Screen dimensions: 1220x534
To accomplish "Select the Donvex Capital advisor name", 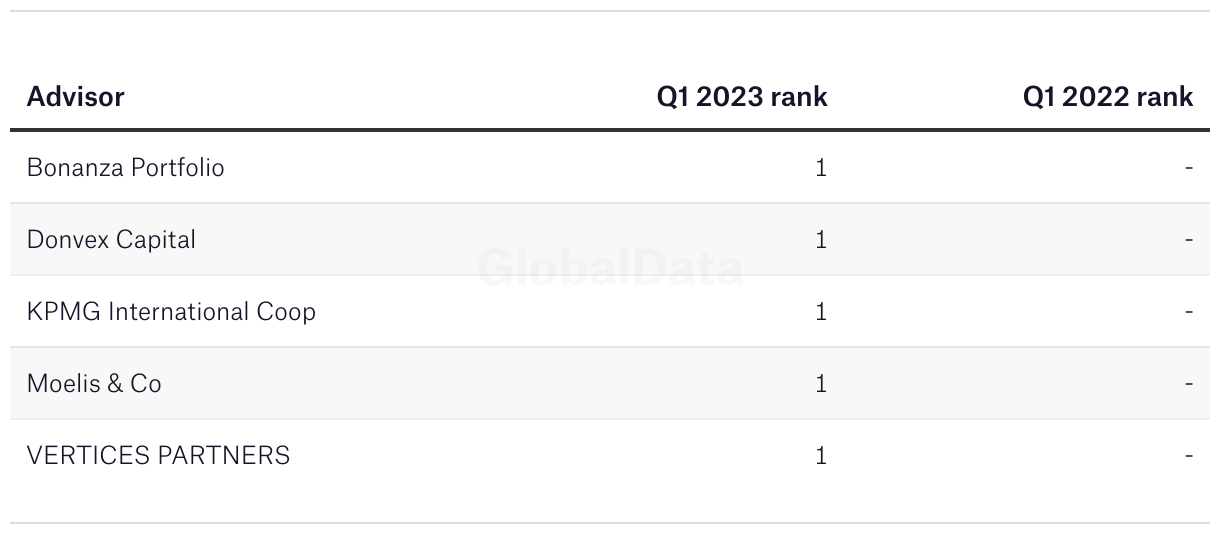I will point(112,239).
